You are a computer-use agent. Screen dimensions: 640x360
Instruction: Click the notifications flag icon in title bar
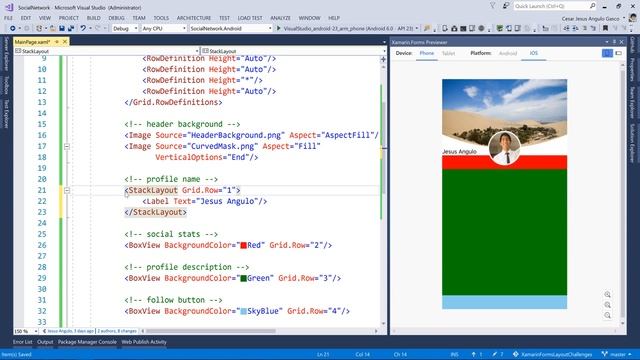[493, 6]
